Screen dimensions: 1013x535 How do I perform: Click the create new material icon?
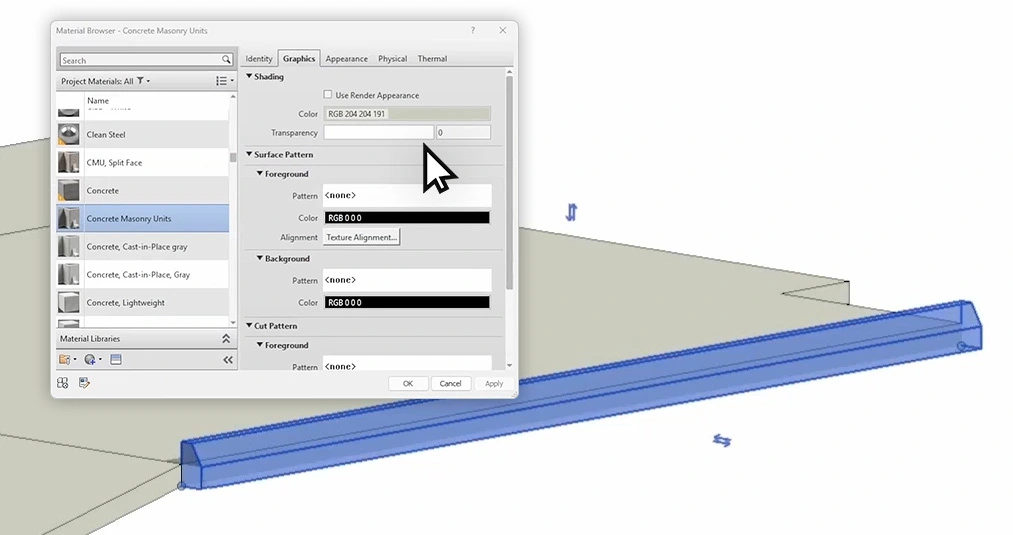91,359
